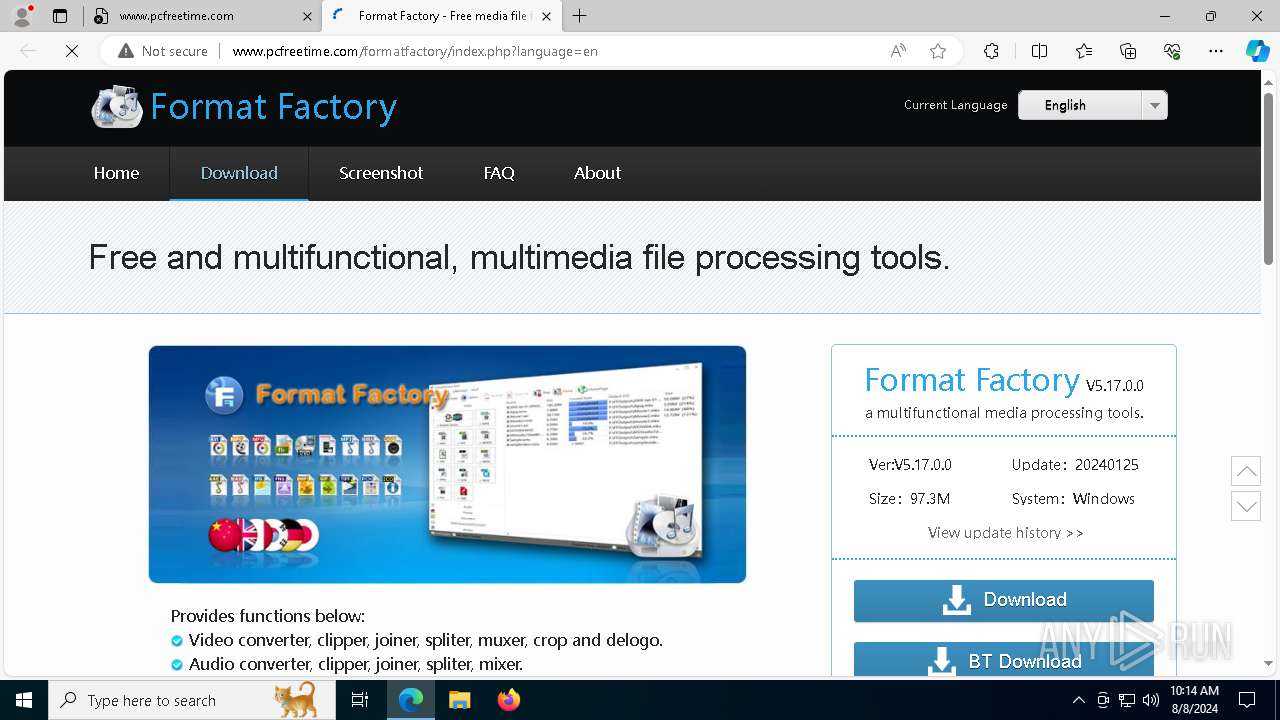Screen dimensions: 1280x720
Task: Open the Screenshot menu item
Action: click(381, 173)
